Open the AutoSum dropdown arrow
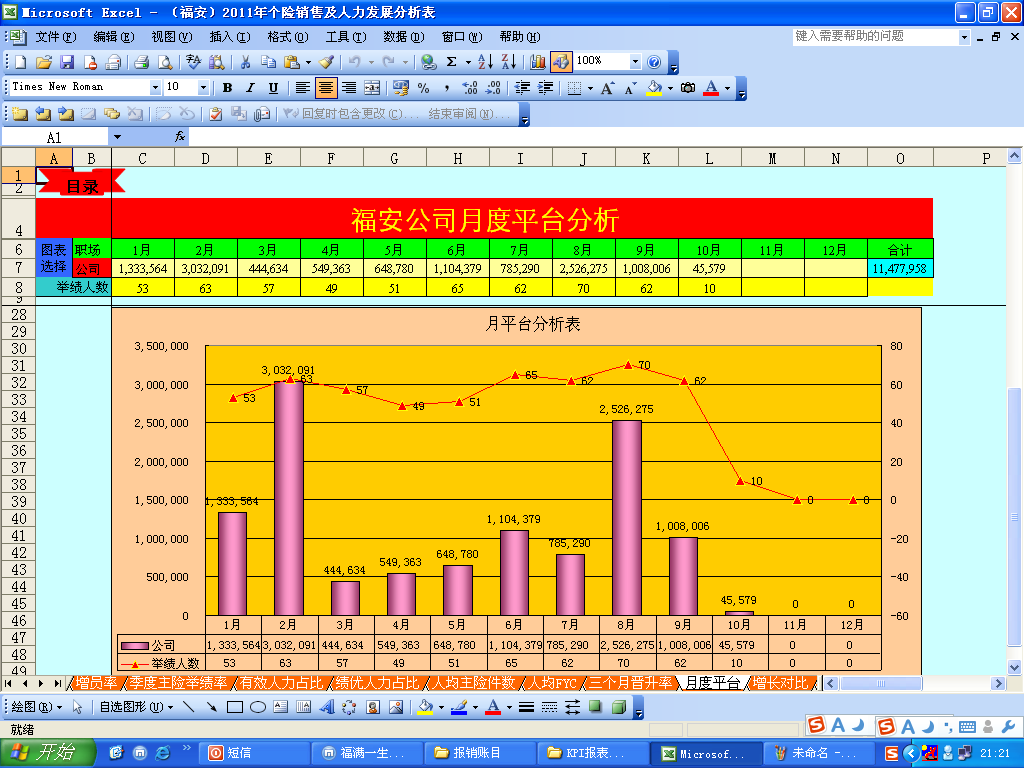 (468, 63)
